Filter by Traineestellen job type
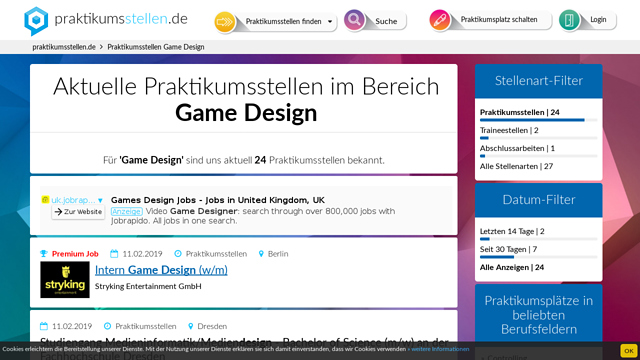The image size is (640, 360). (x=509, y=131)
